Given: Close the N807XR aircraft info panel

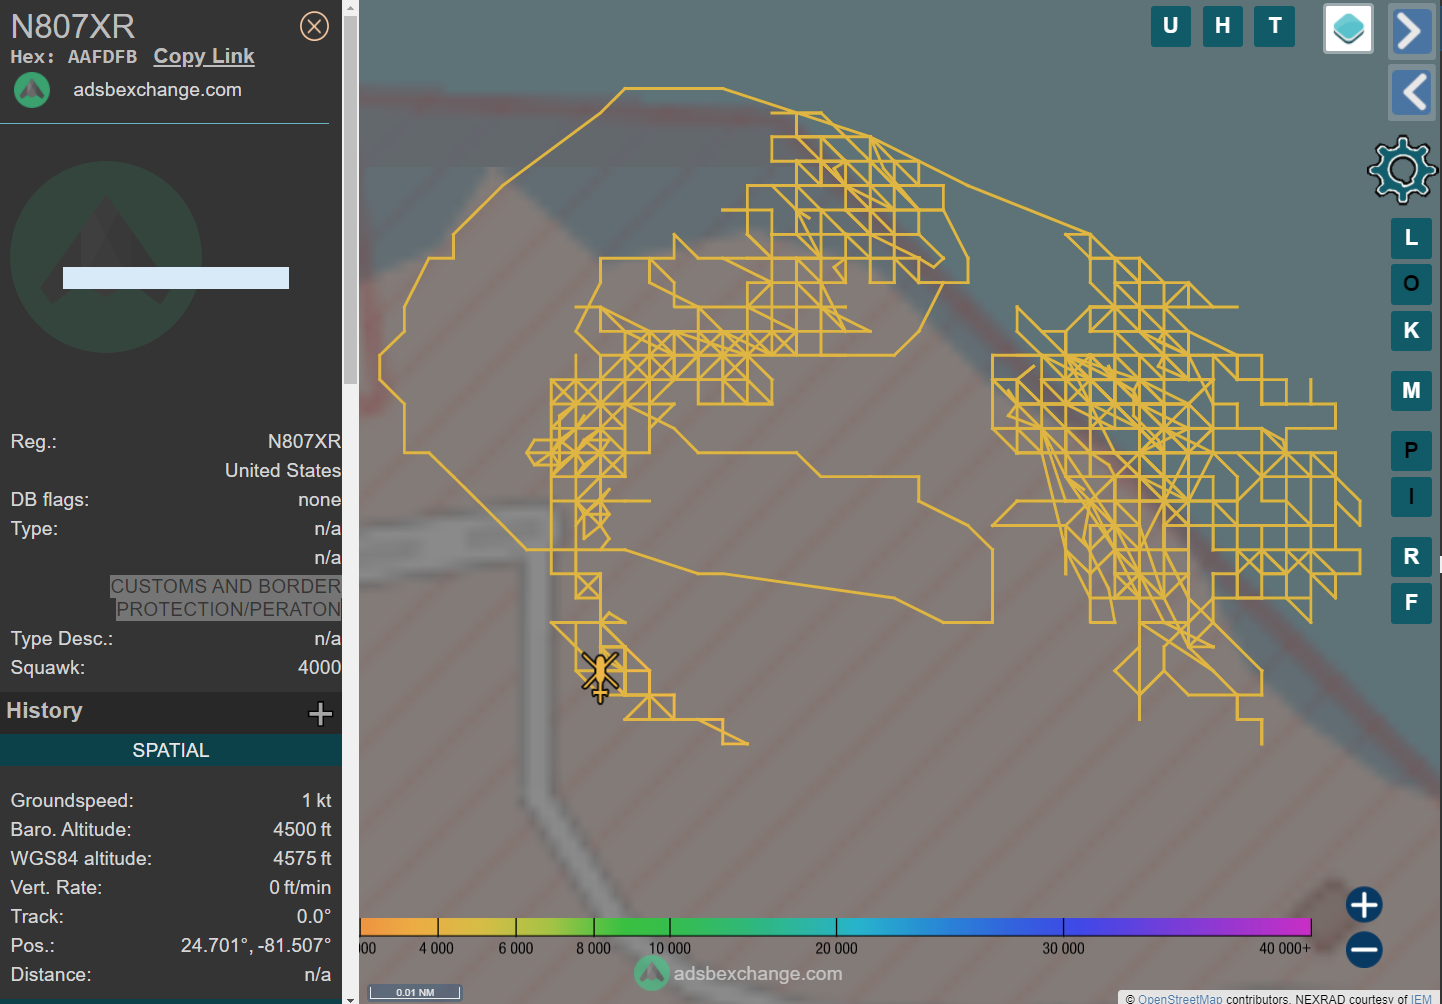Looking at the screenshot, I should [314, 26].
